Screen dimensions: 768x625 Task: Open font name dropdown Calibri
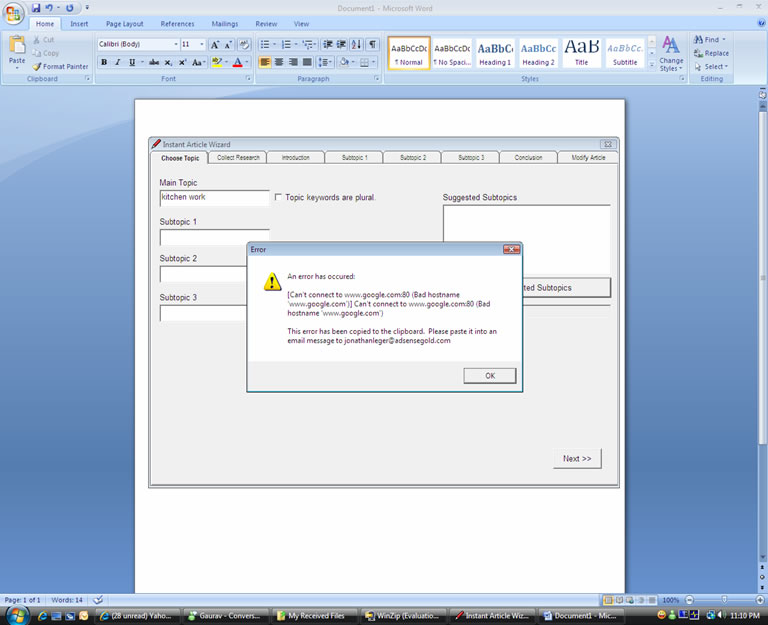176,44
